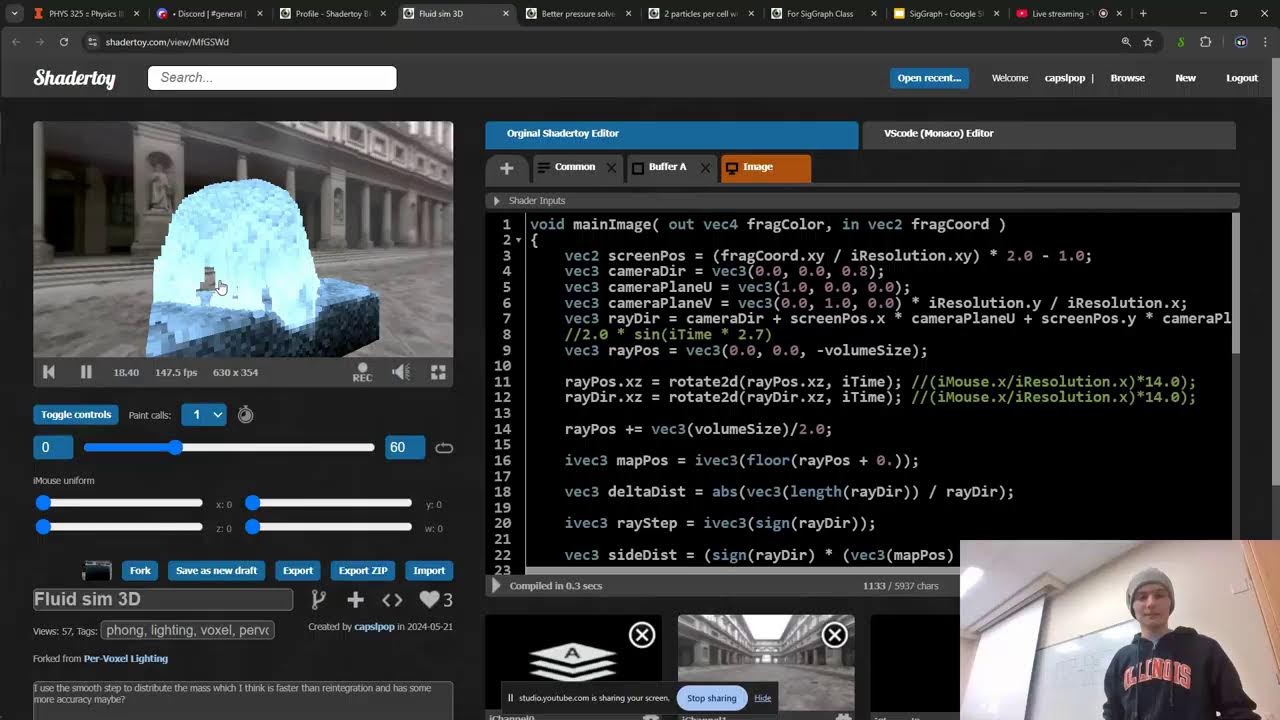Screen dimensions: 1280x720
Task: Adjust the iMouse w slider
Action: (x=329, y=527)
